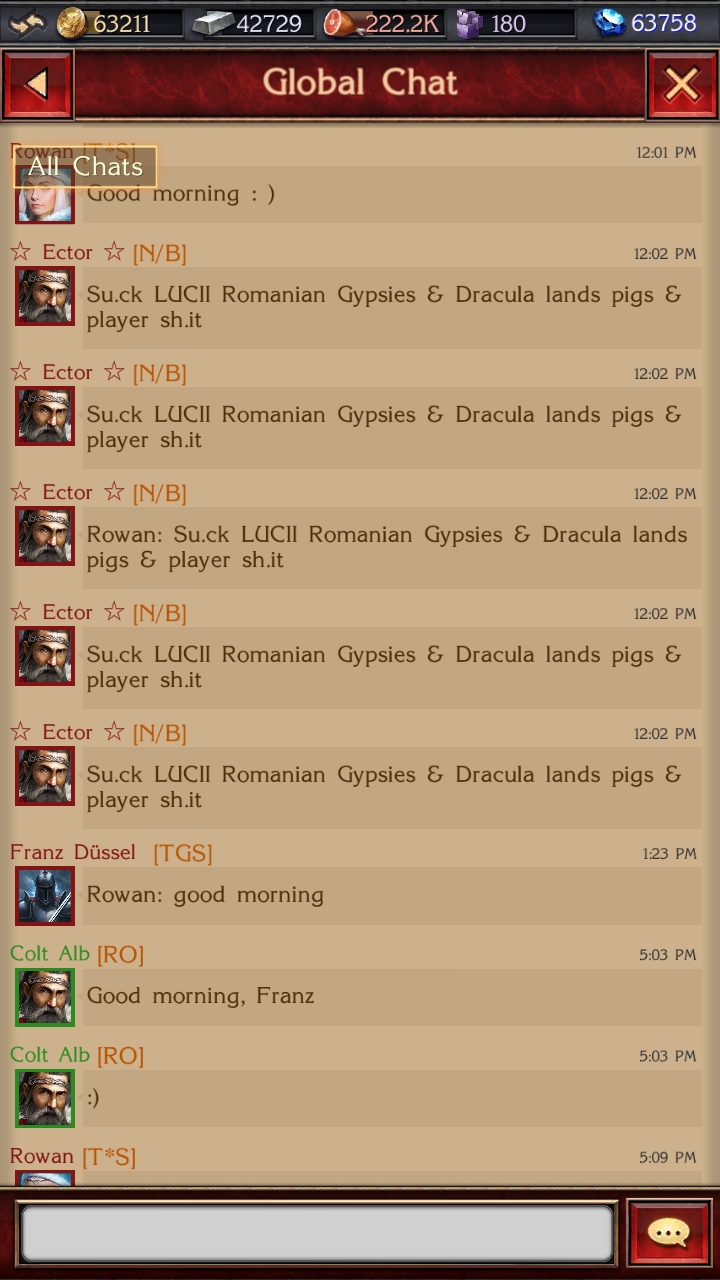Tap the blue sapphire gems icon
Viewport: 720px width, 1280px height.
(609, 23)
